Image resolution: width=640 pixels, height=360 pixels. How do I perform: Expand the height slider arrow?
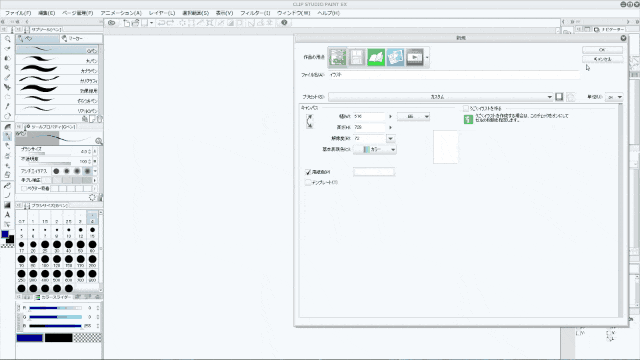[390, 127]
